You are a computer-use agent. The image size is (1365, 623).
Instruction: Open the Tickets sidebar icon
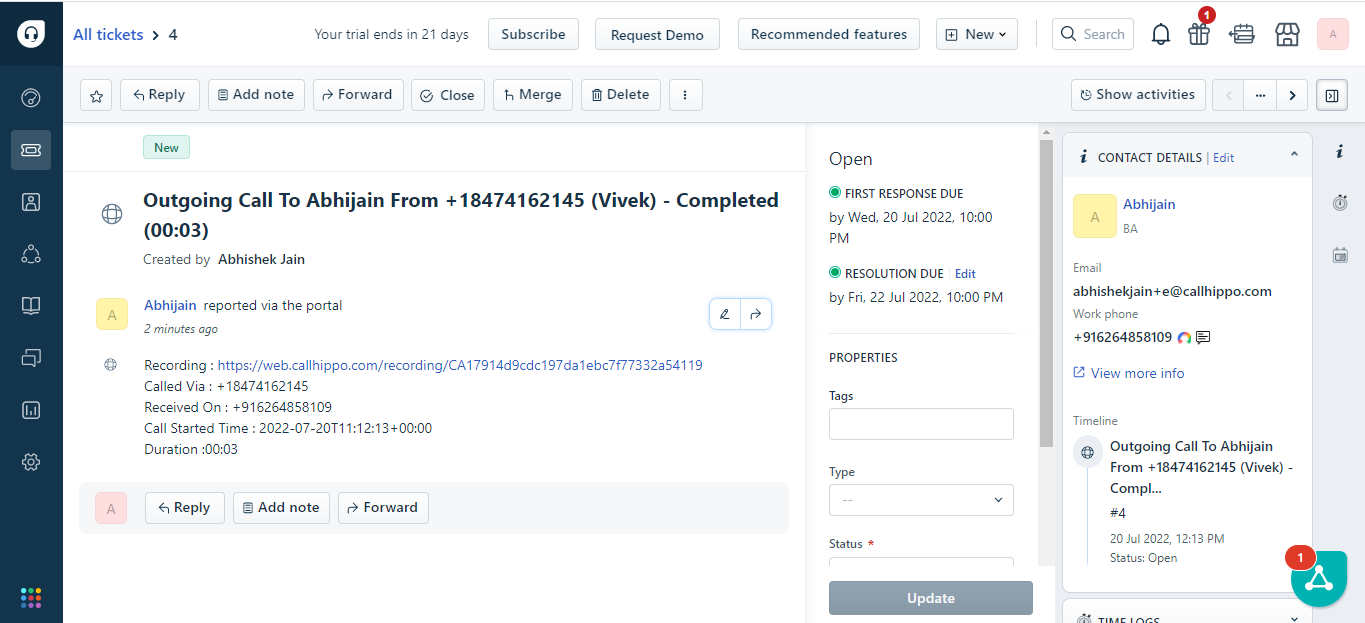click(x=31, y=150)
